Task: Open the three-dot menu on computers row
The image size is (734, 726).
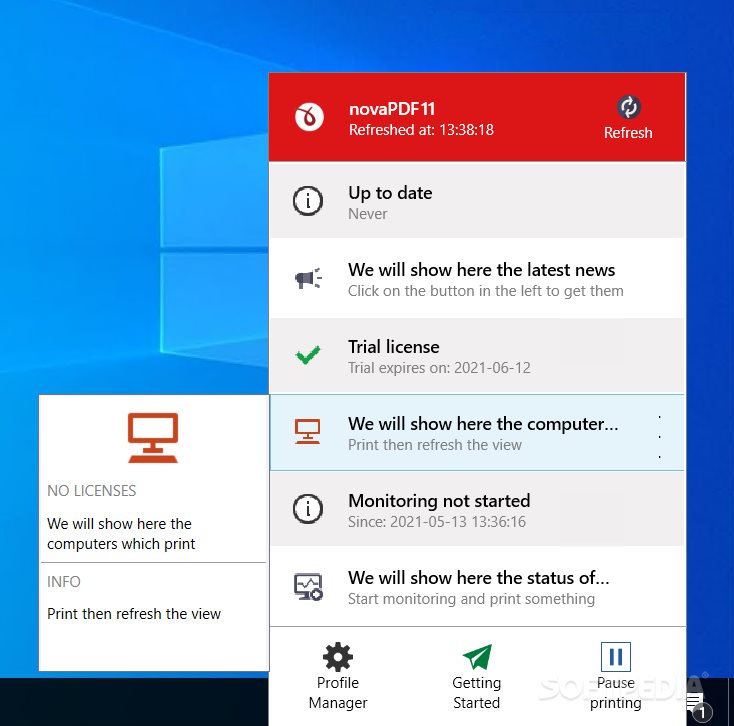Action: point(660,436)
